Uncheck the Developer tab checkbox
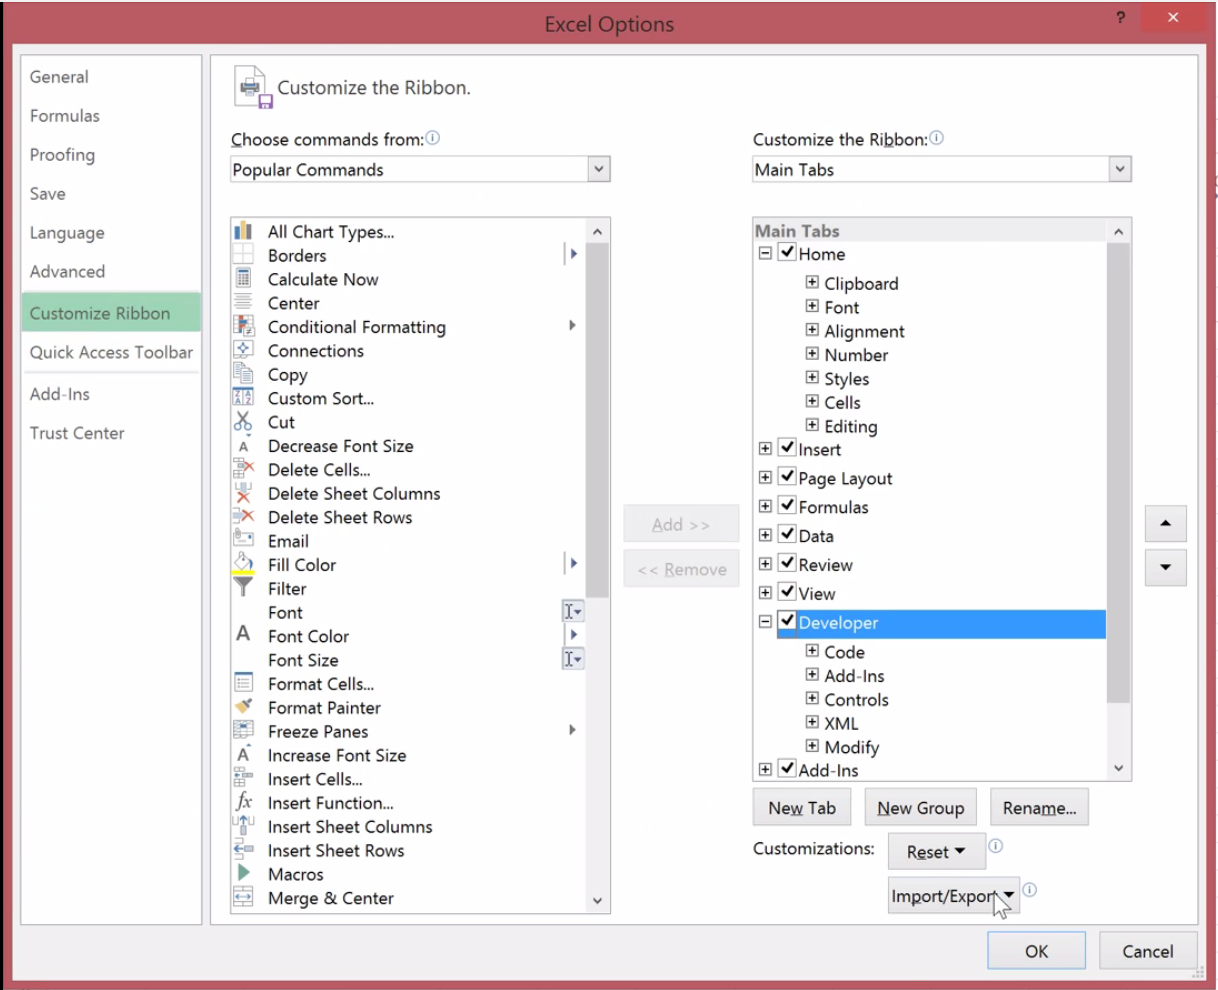 coord(788,622)
